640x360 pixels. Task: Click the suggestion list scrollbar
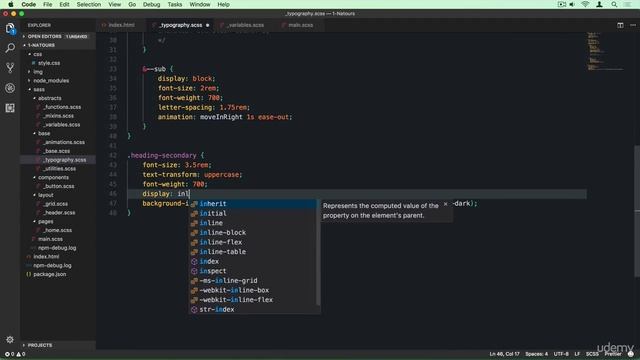tap(318, 252)
